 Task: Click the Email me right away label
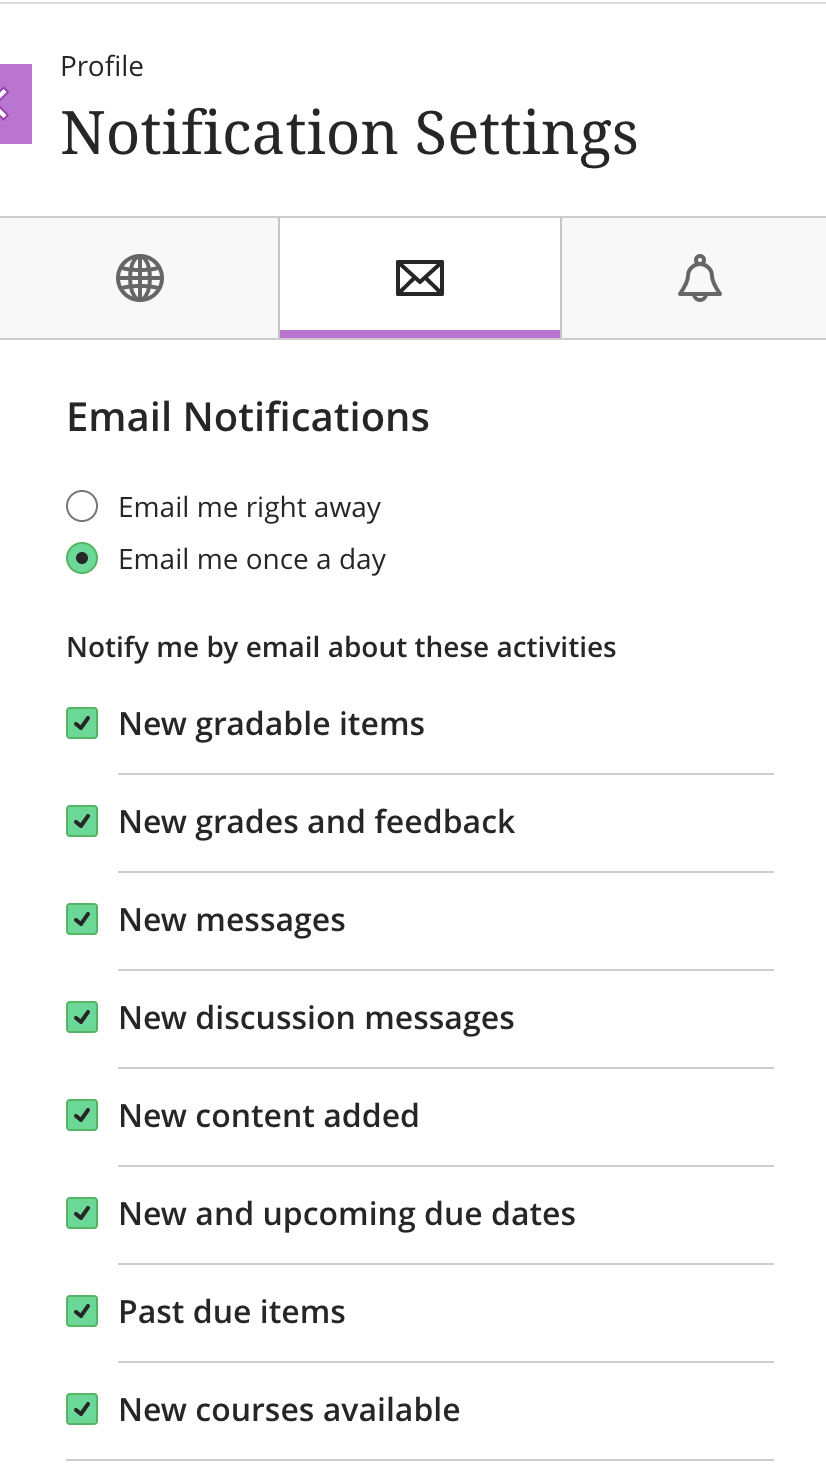tap(249, 508)
